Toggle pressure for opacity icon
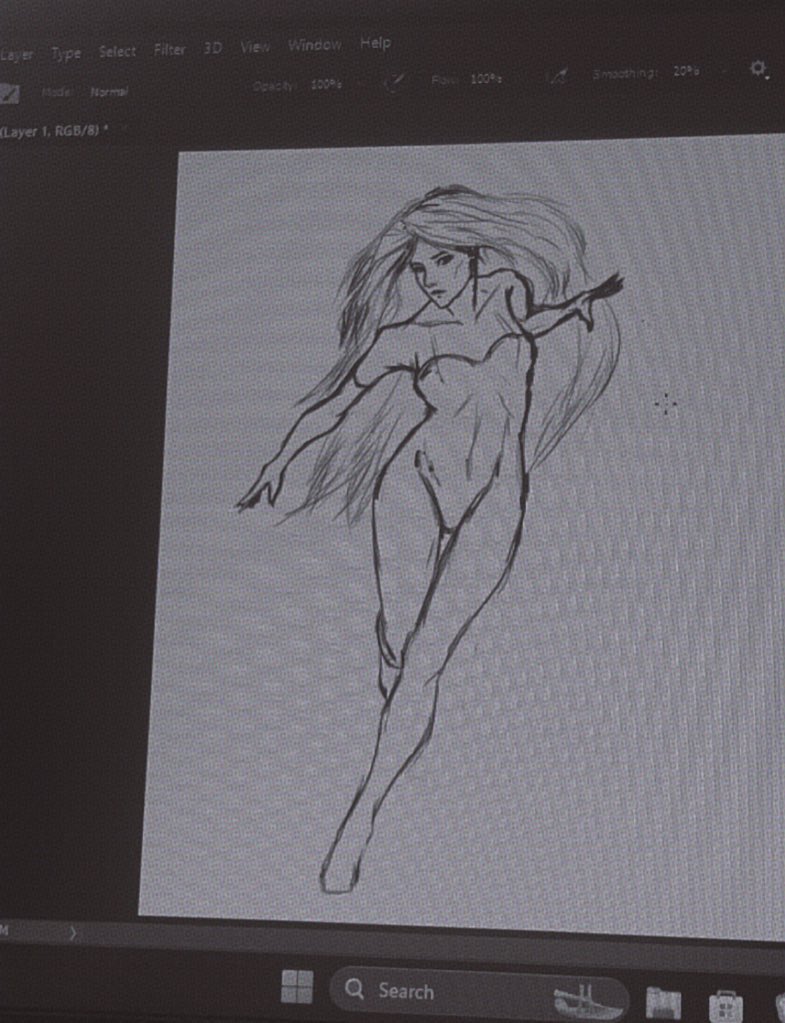 pos(394,82)
